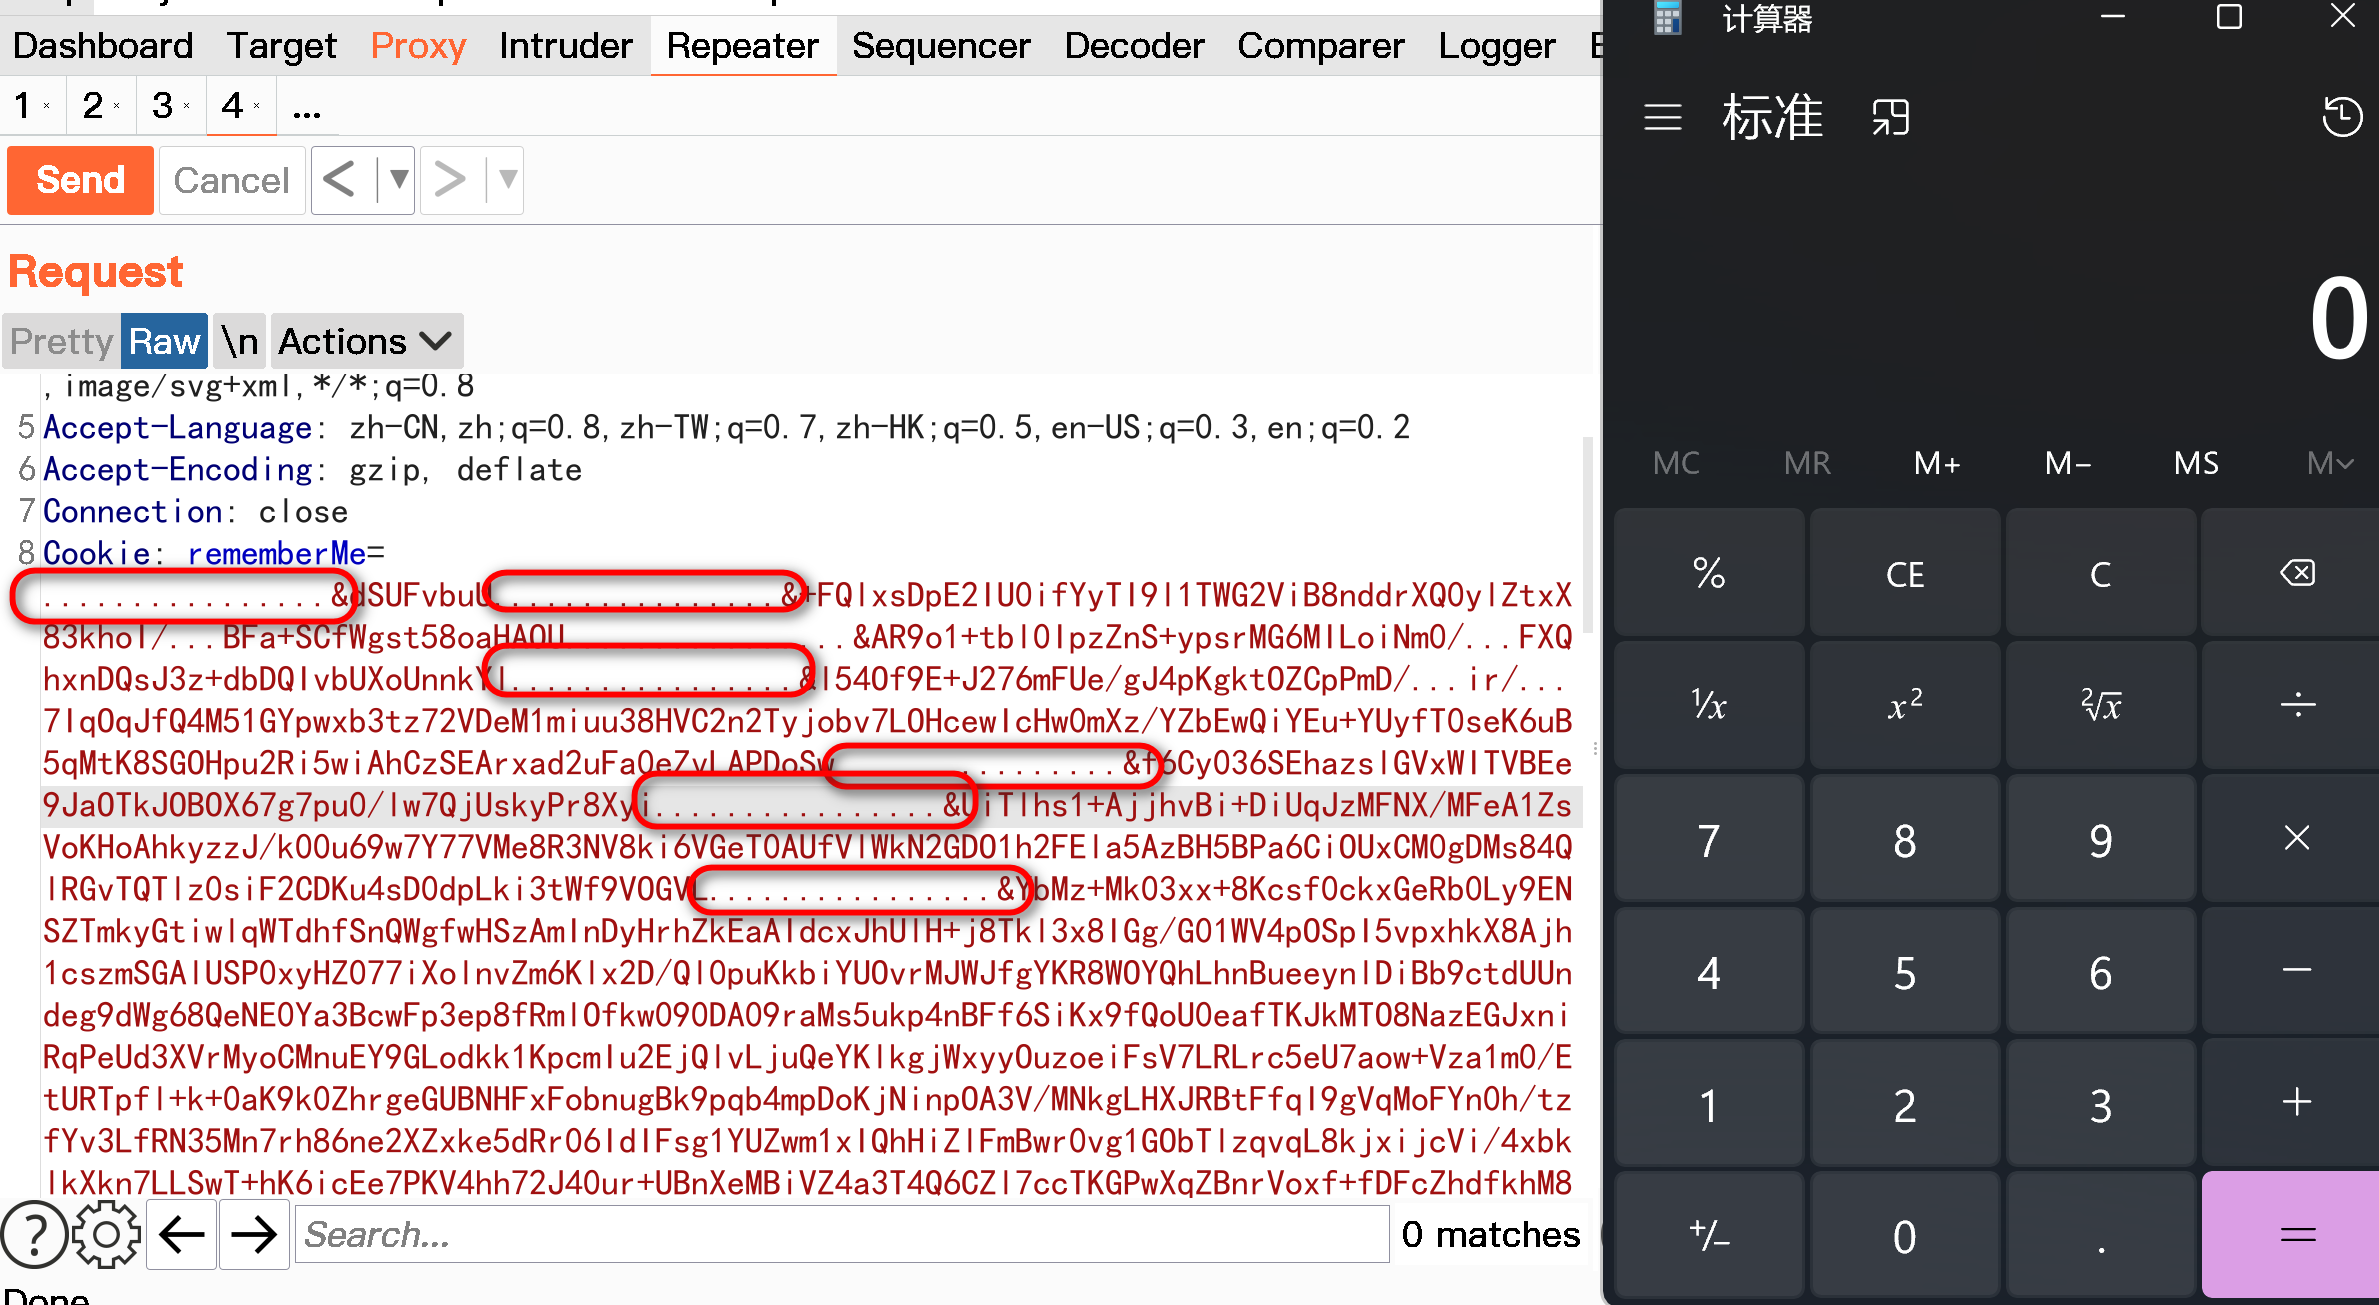2379x1305 pixels.
Task: Click digit 3 on calculator
Action: pyautogui.click(x=2101, y=1102)
